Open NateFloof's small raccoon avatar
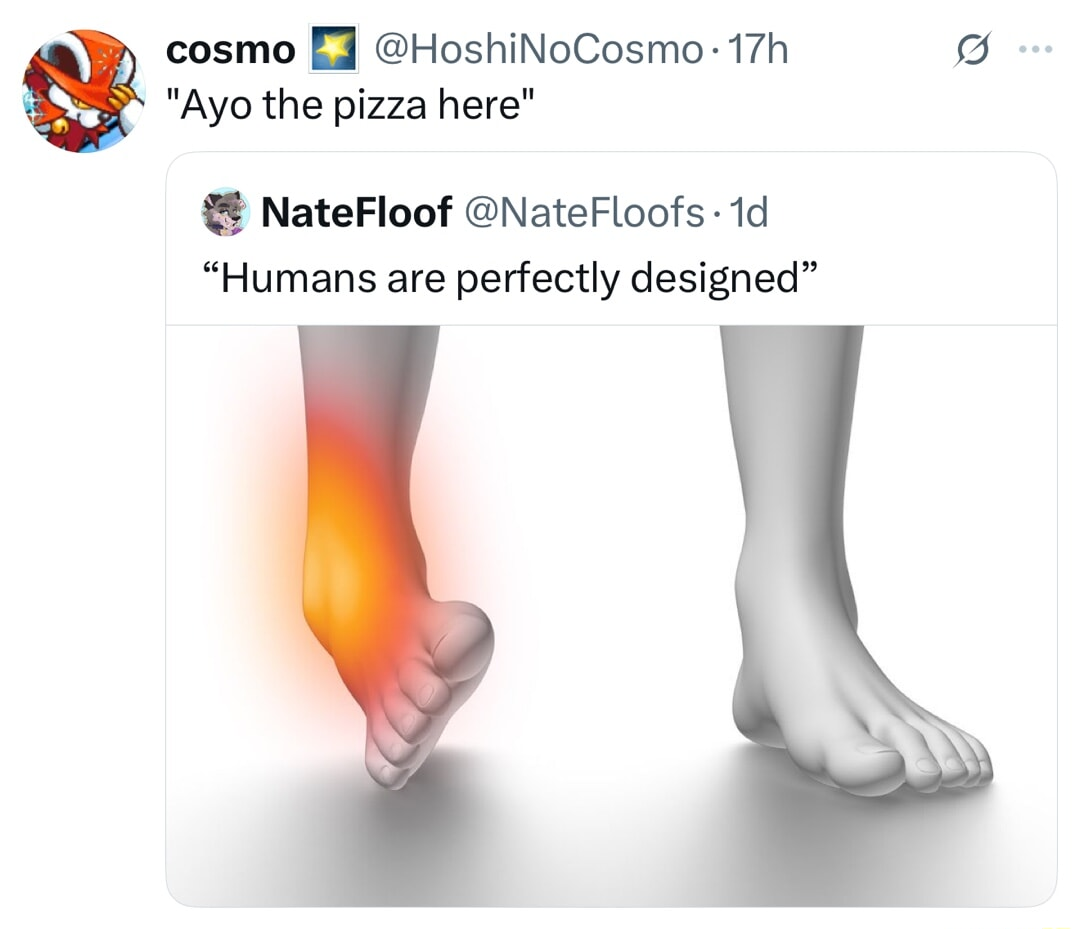Image resolution: width=1080 pixels, height=929 pixels. click(225, 212)
